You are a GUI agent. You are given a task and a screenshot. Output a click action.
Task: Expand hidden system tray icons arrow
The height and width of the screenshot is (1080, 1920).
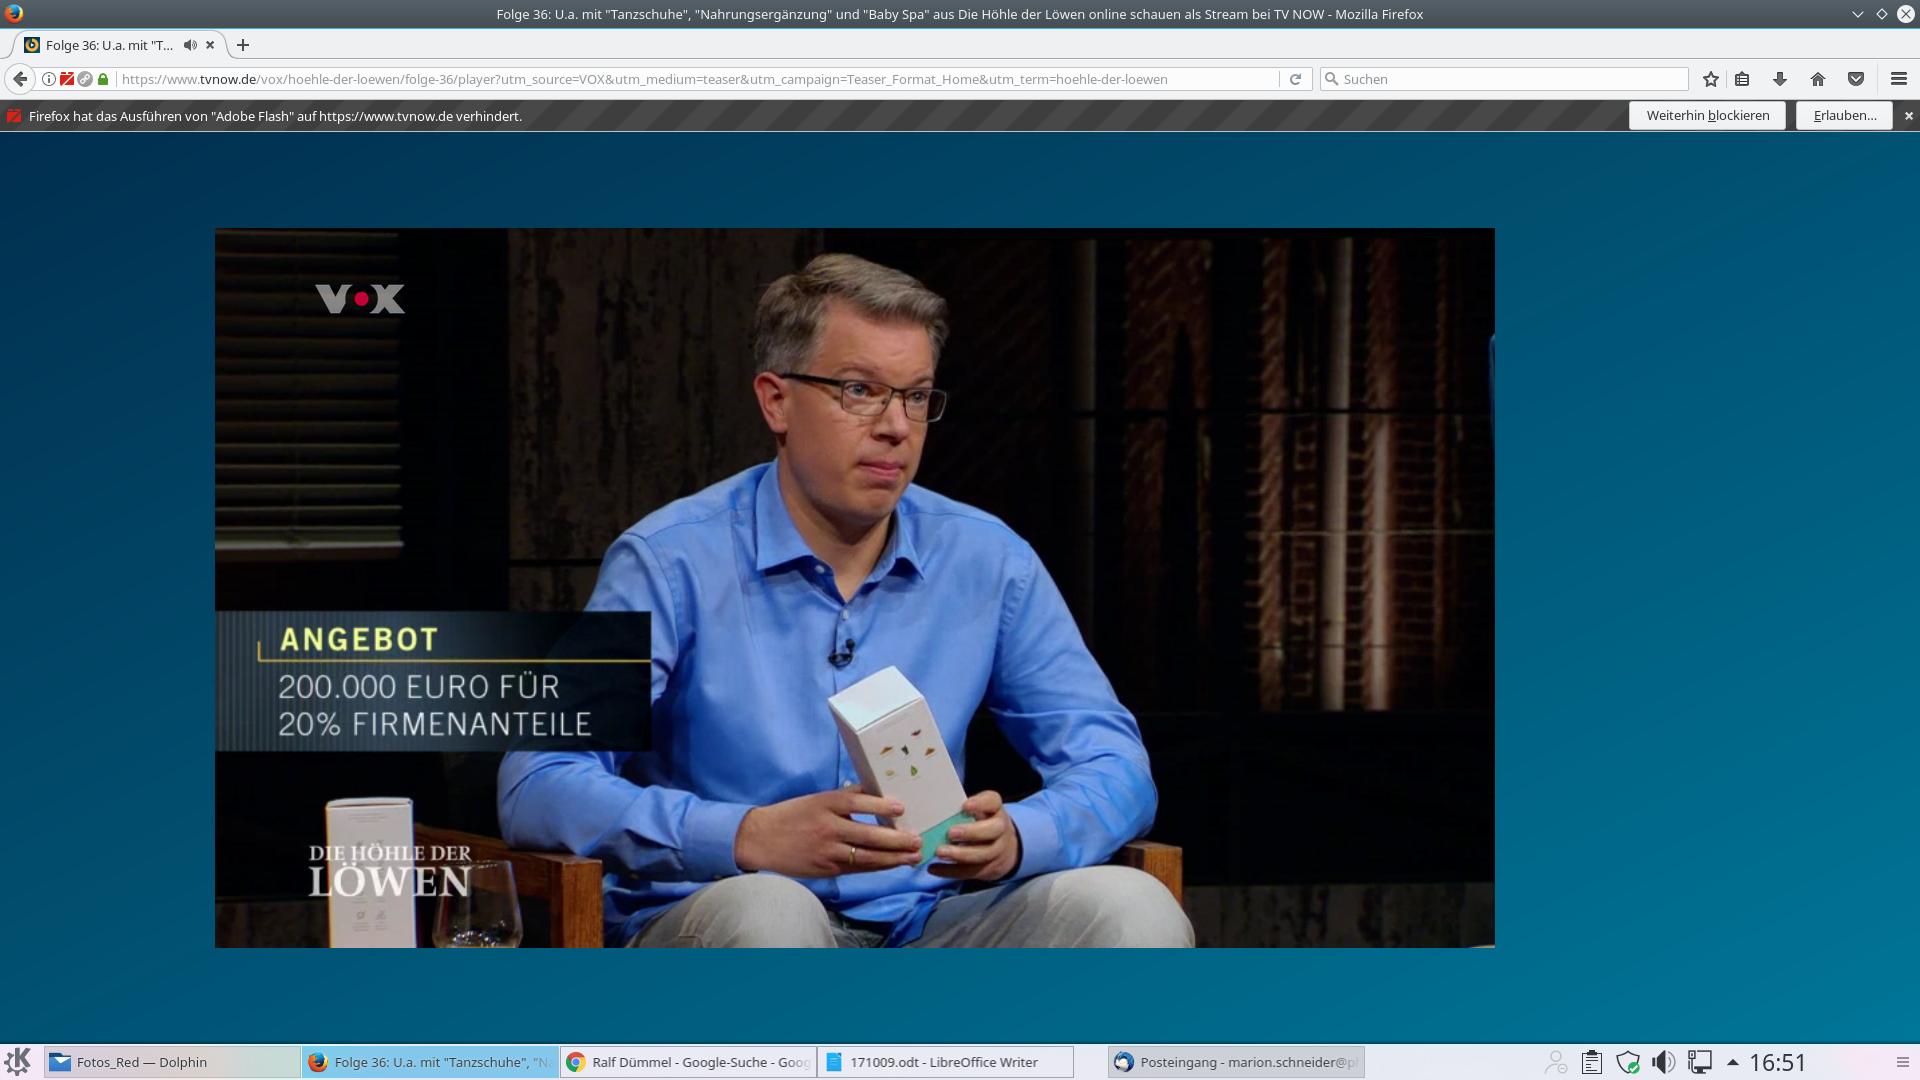tap(1733, 1062)
